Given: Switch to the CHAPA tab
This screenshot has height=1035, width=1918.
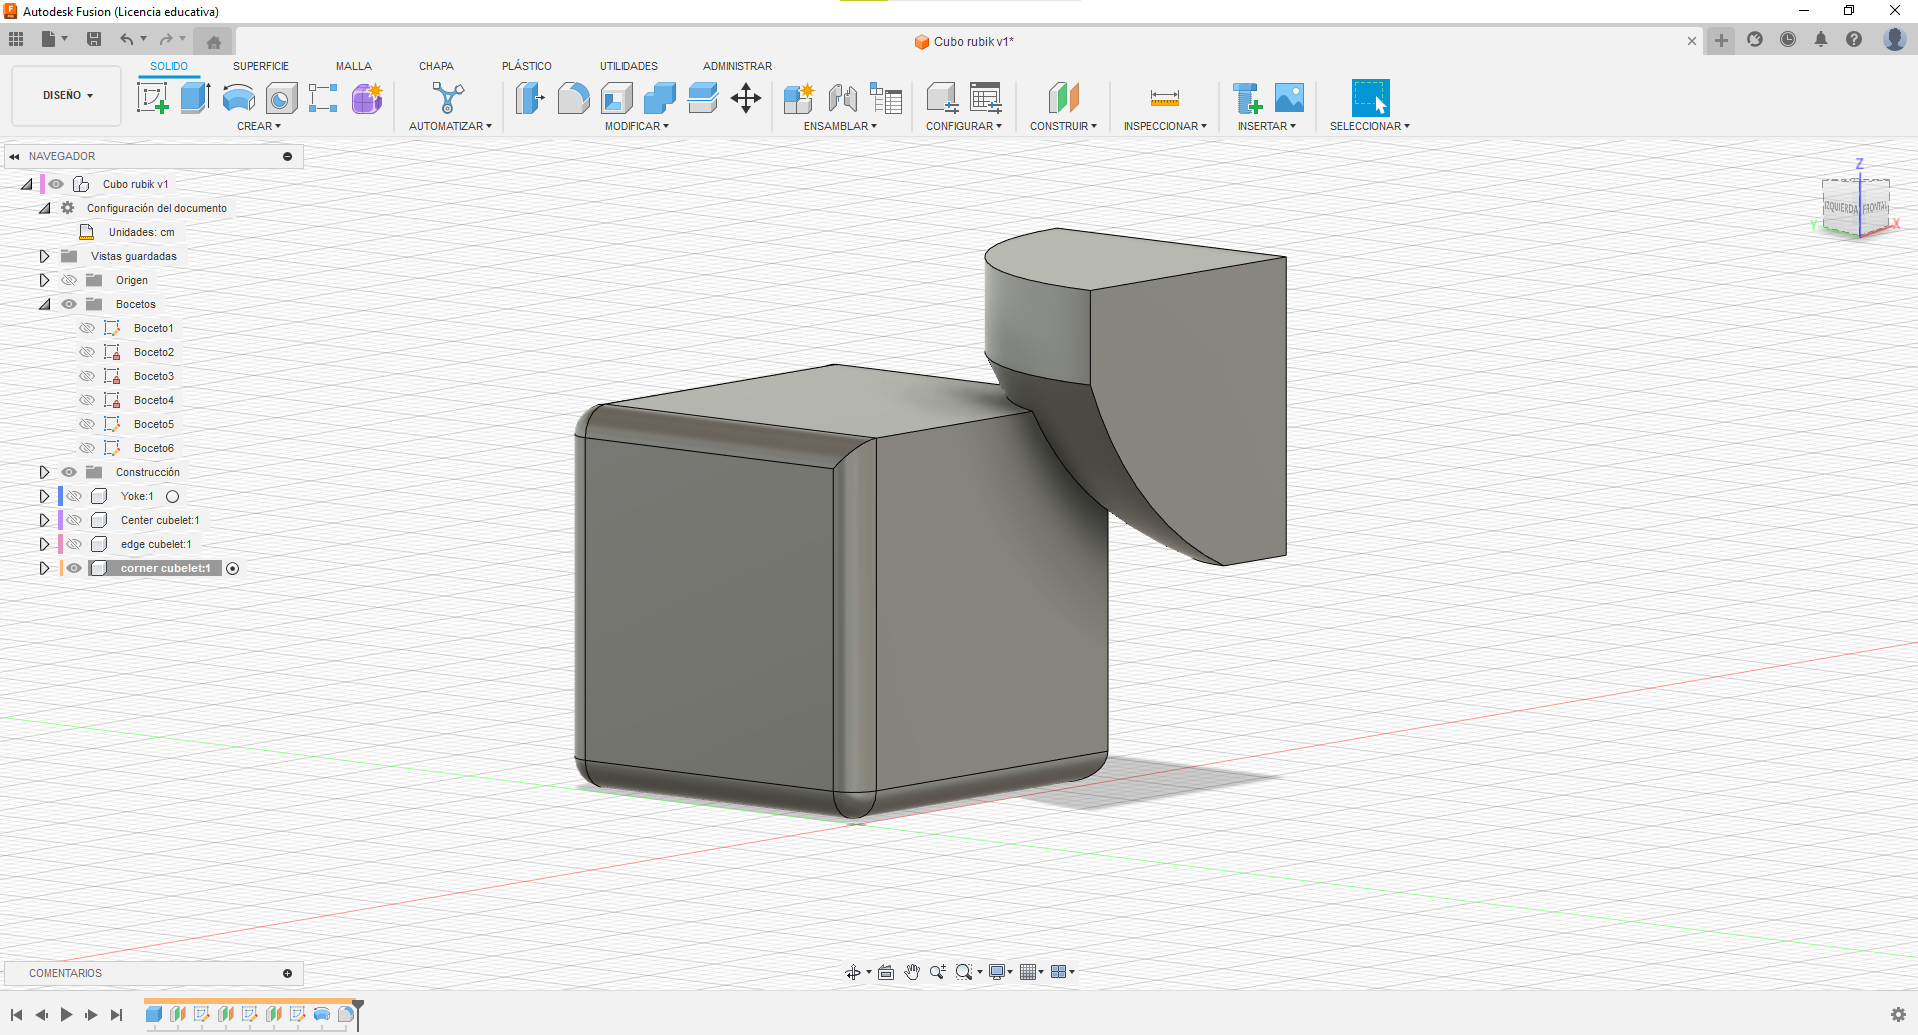Looking at the screenshot, I should click(x=436, y=66).
